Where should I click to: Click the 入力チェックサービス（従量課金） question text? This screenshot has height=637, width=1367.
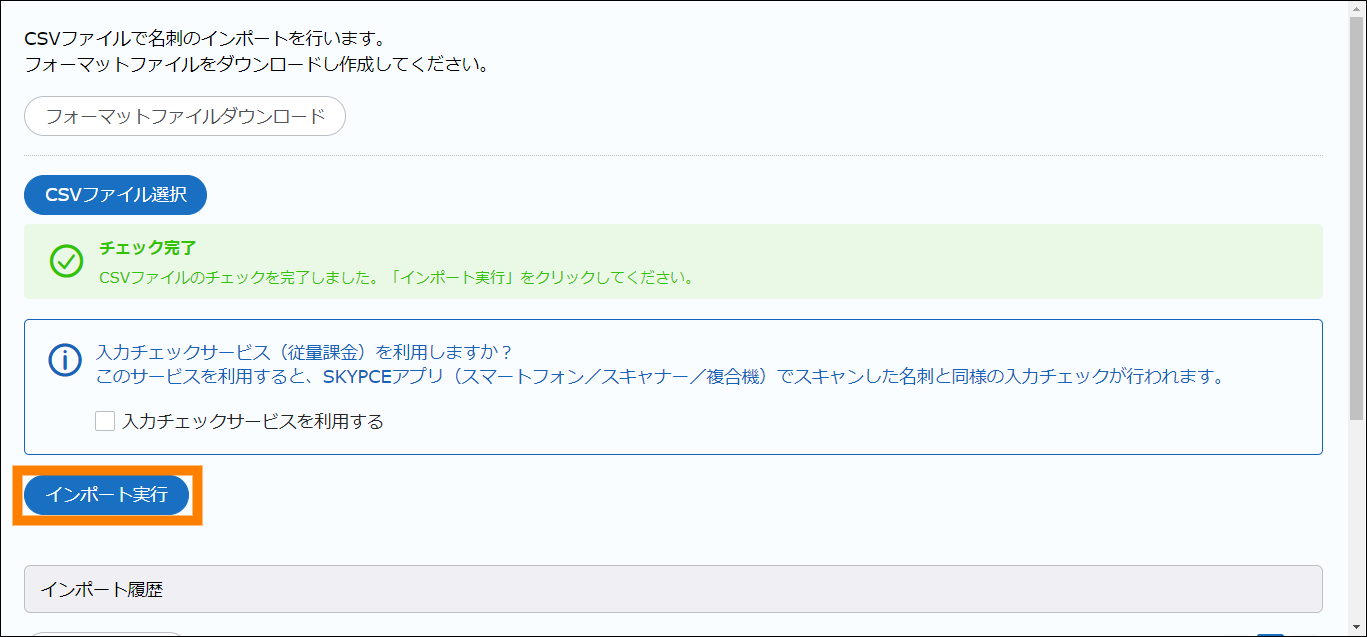(304, 353)
